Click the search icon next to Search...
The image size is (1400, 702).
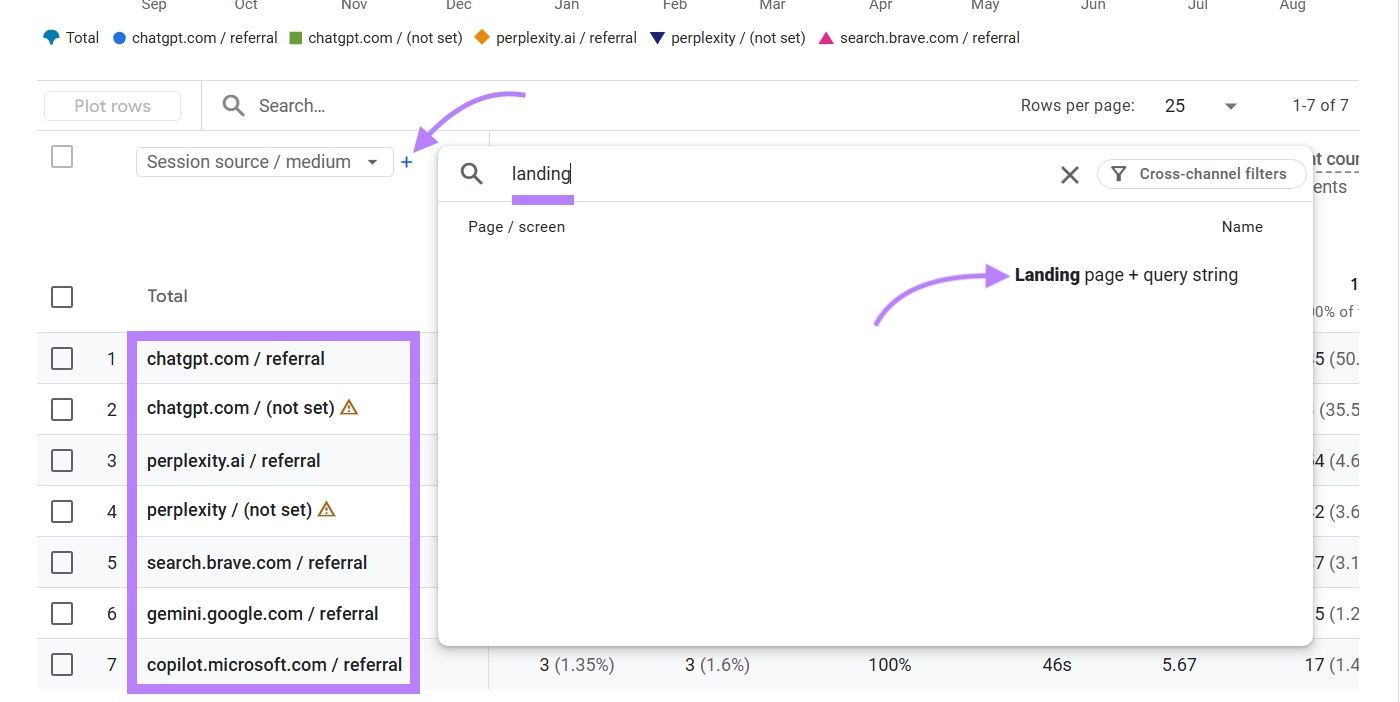tap(232, 105)
